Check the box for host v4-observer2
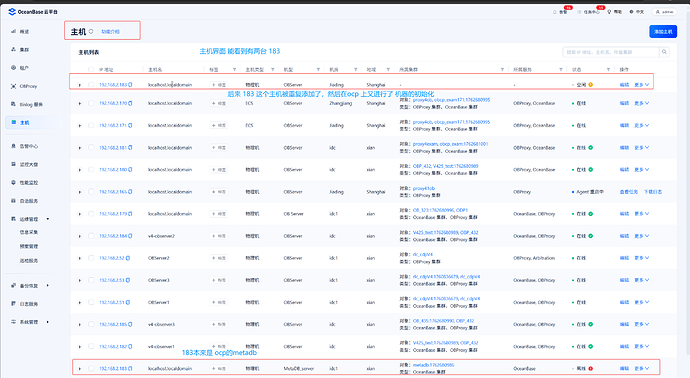This screenshot has width=690, height=378. point(91,236)
